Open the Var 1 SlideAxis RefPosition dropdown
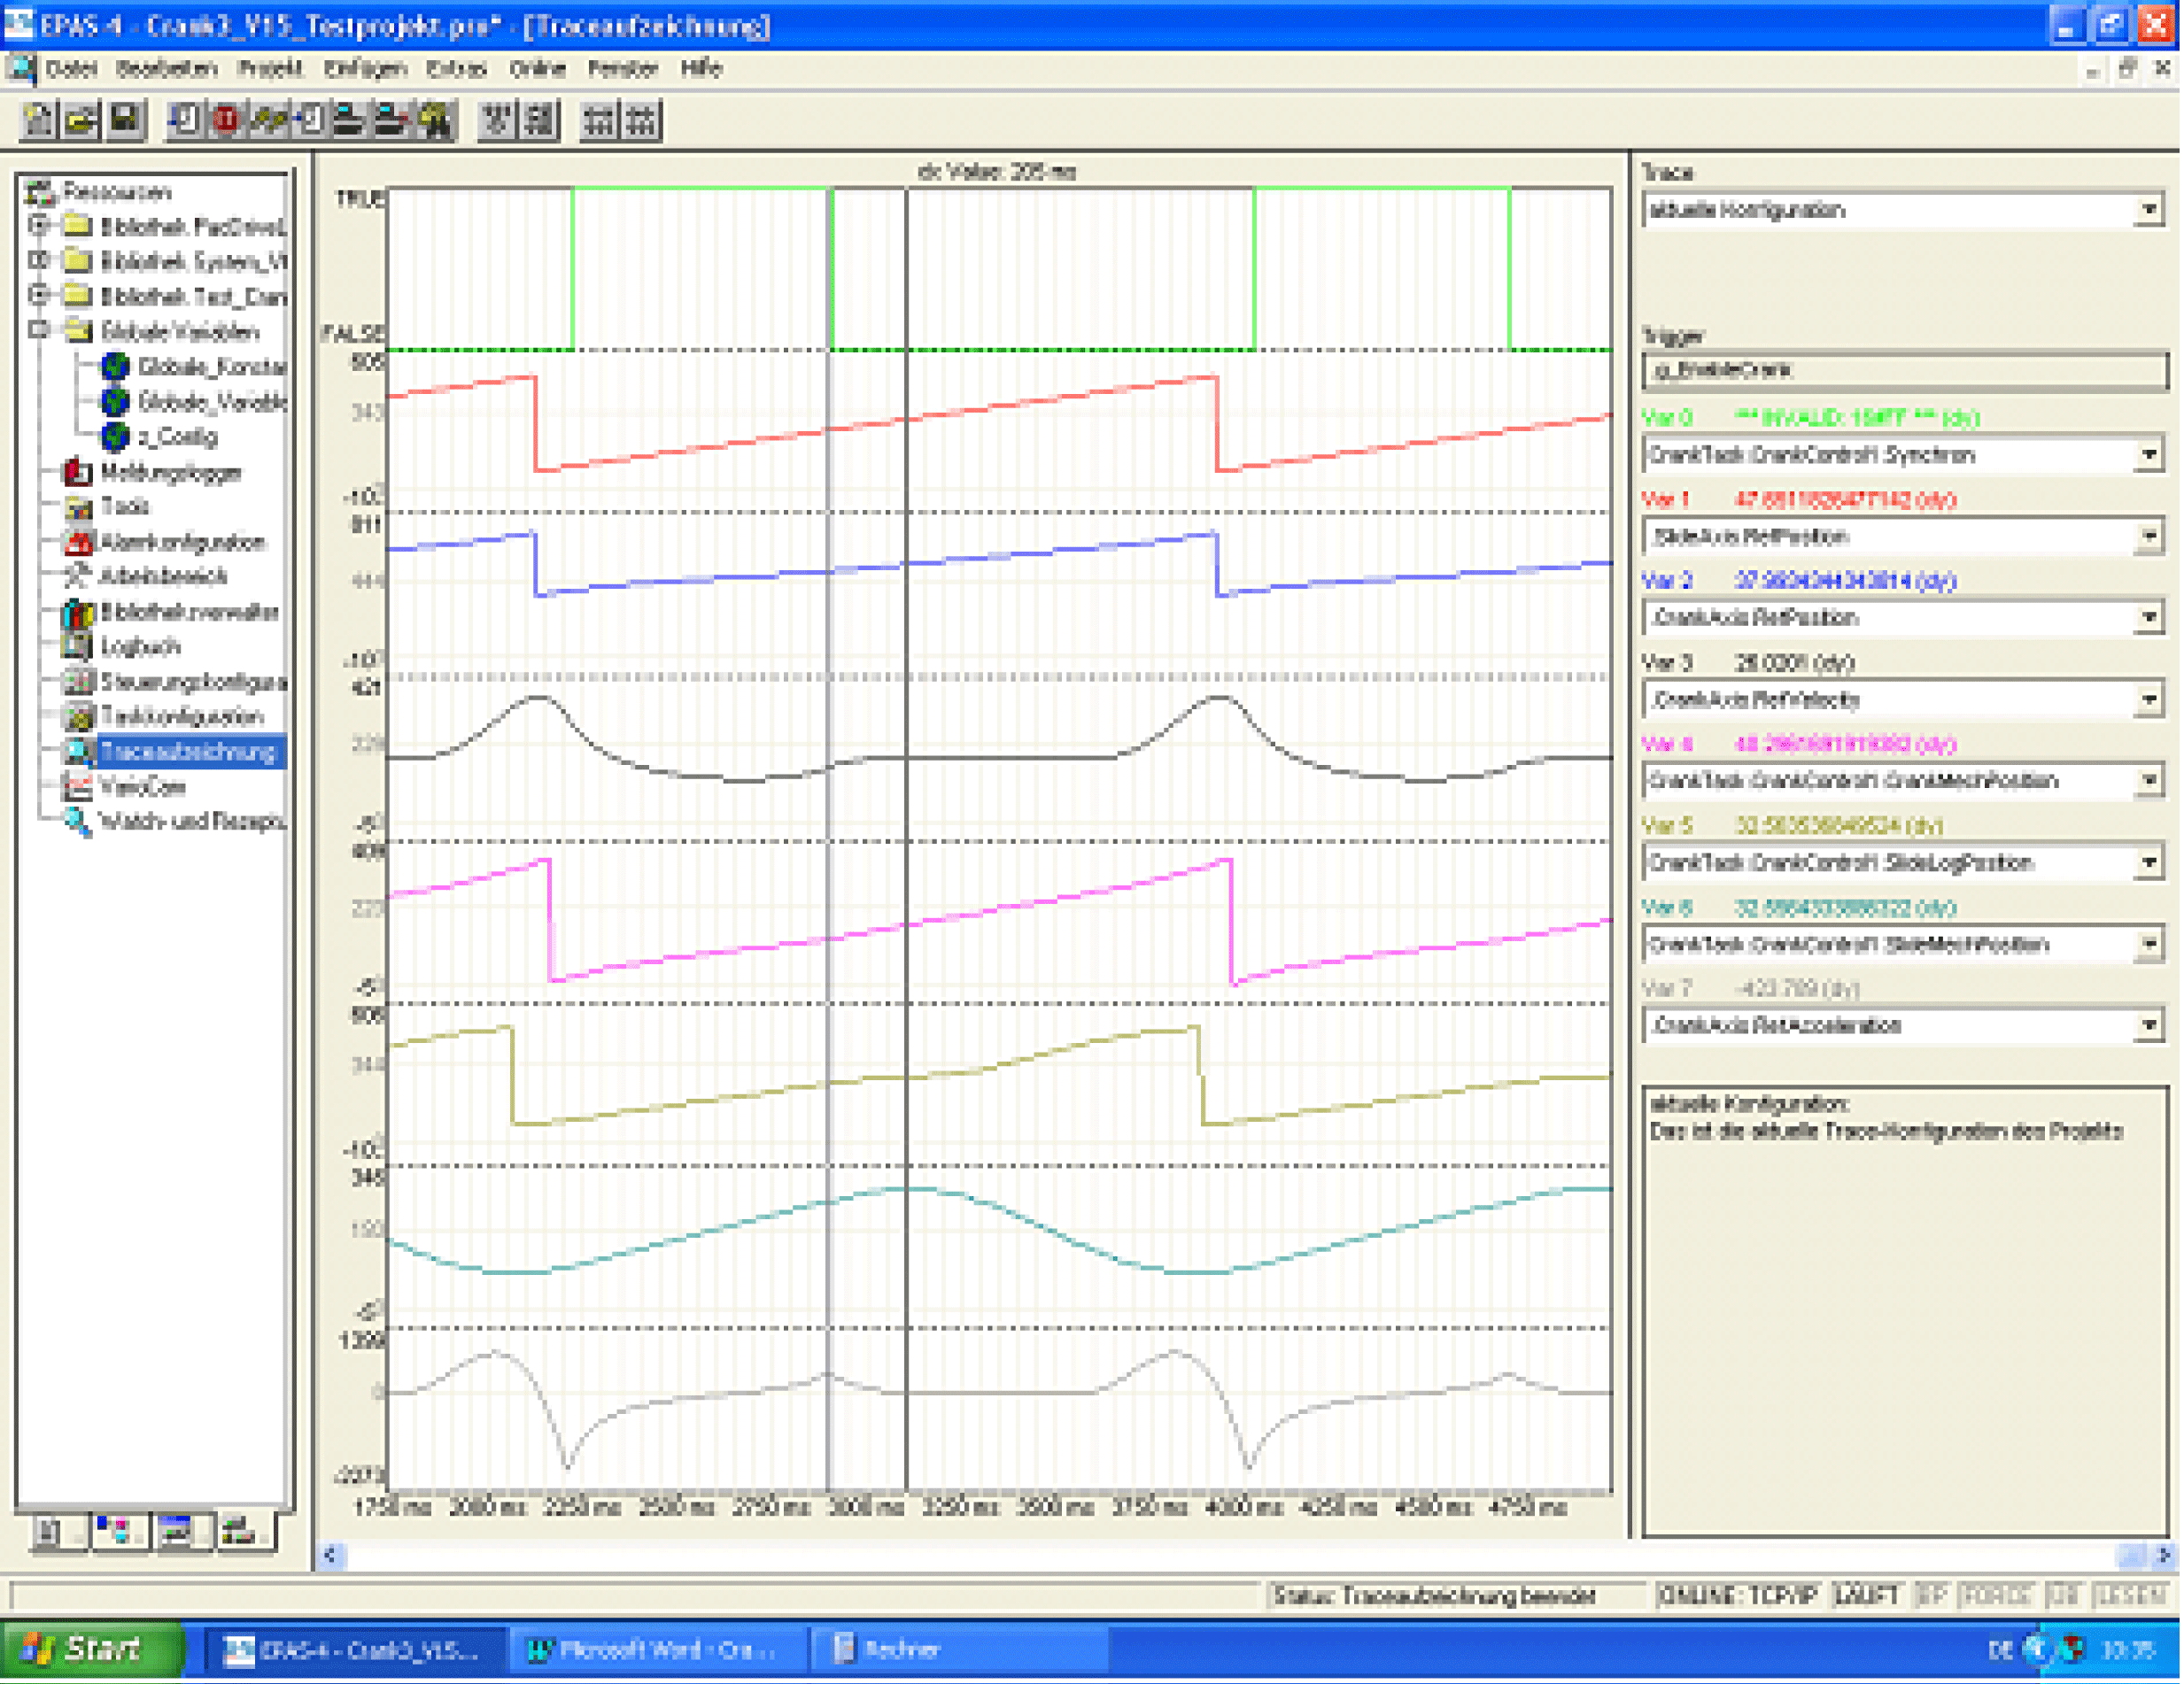Viewport: 2184px width, 1684px height. tap(2148, 537)
